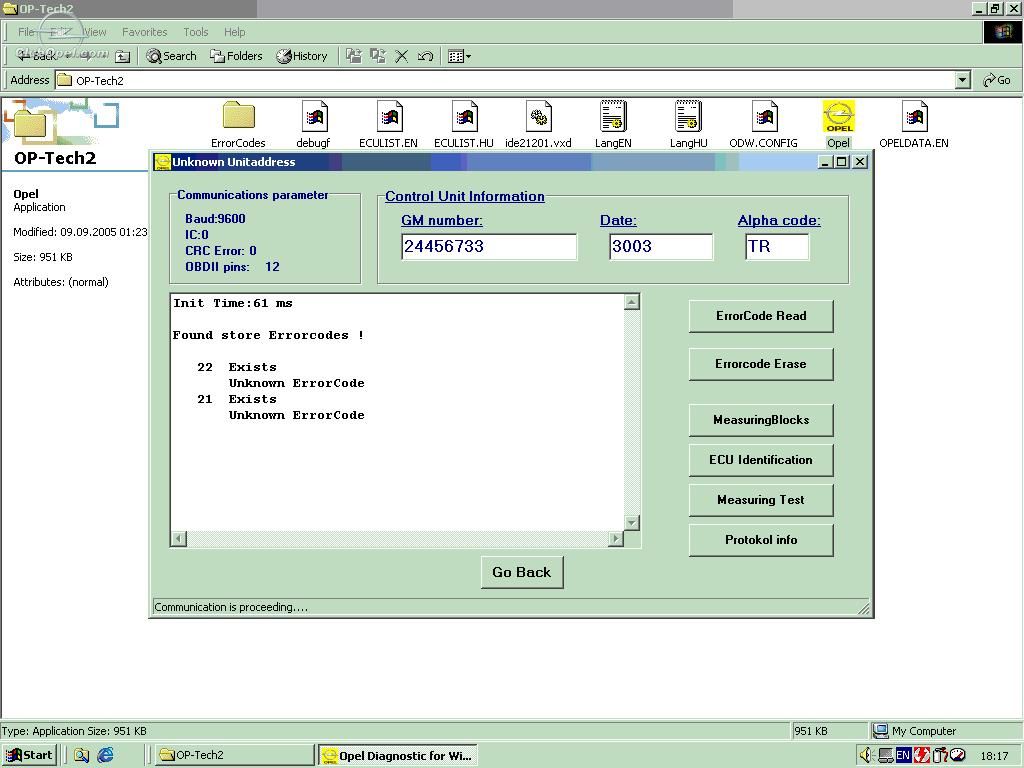This screenshot has height=768, width=1024.
Task: Expand the Address bar dropdown arrow
Action: (962, 80)
